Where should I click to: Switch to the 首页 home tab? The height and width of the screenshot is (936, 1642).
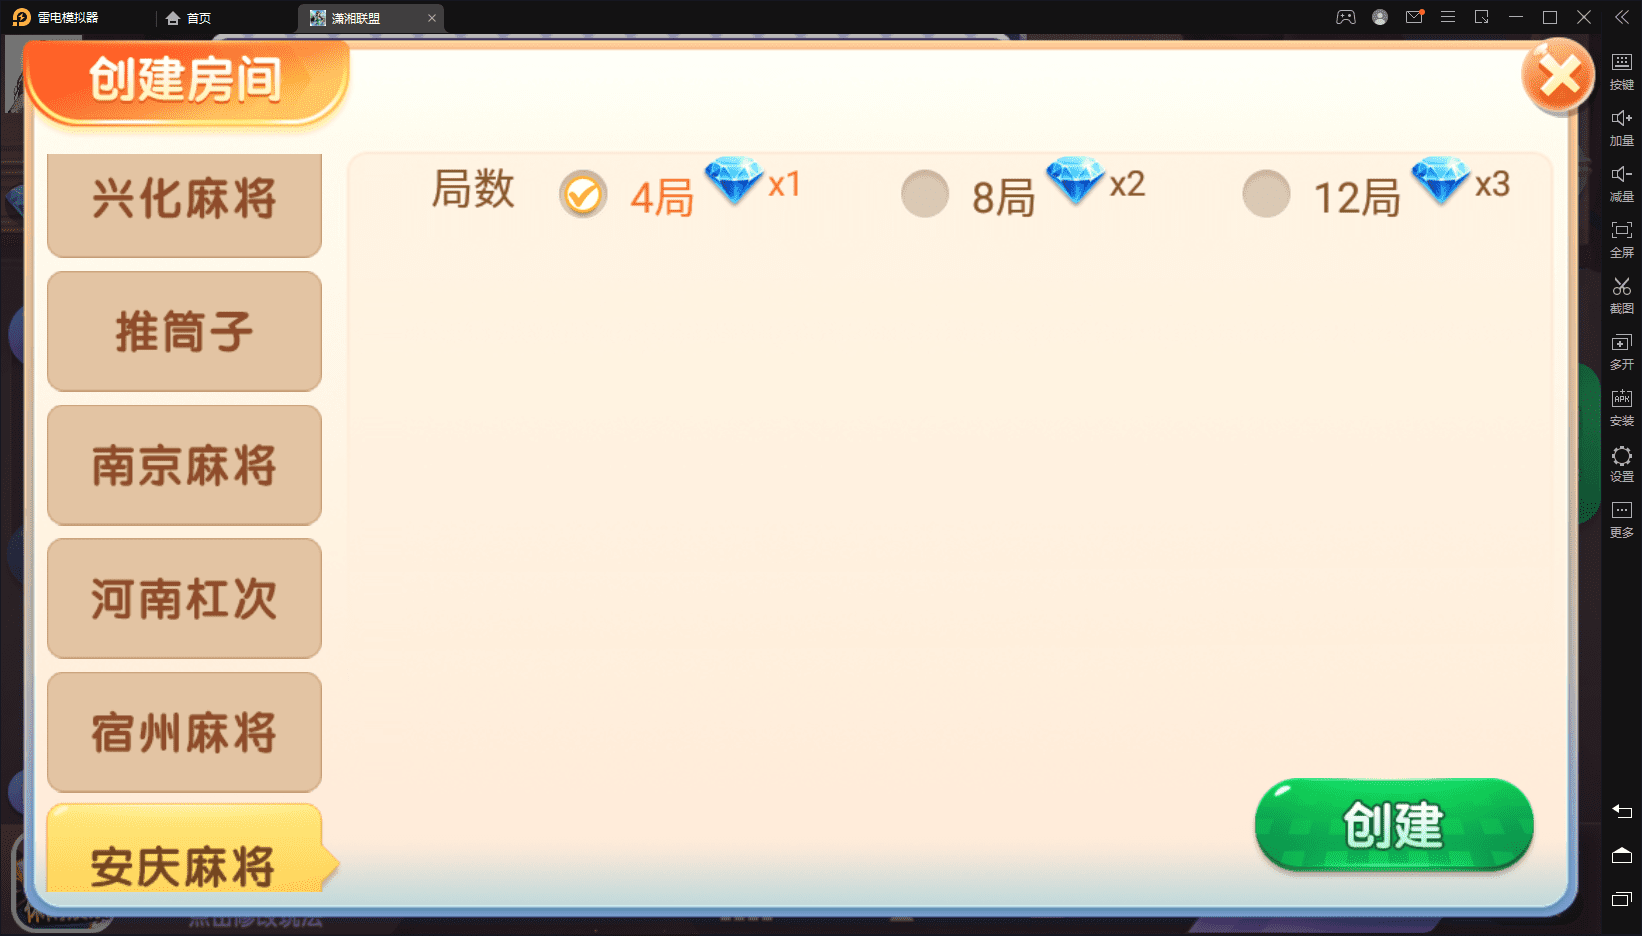[x=188, y=18]
